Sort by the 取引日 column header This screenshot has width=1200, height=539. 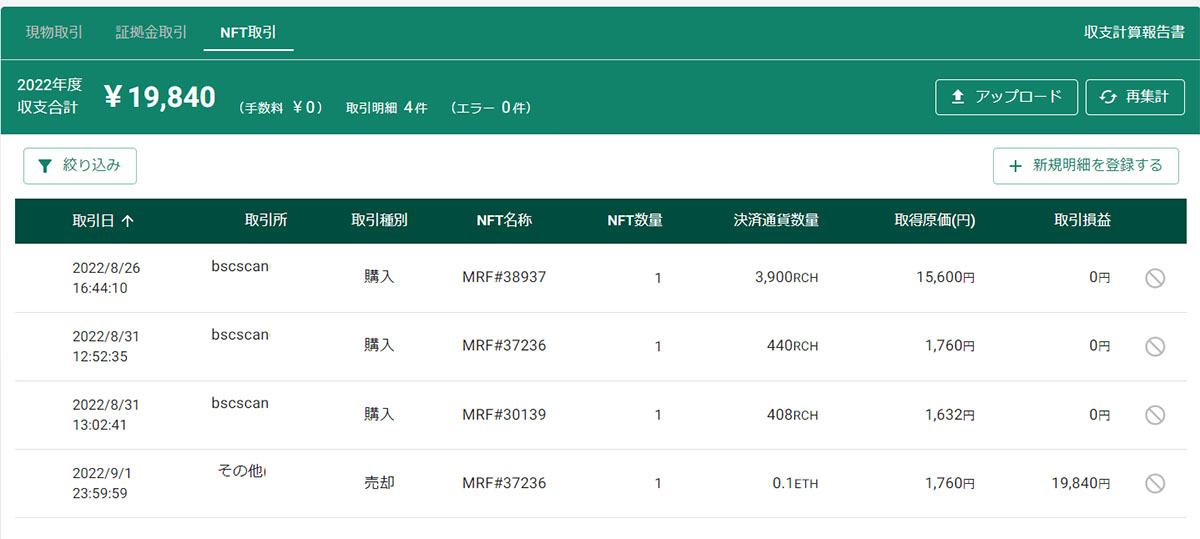click(x=102, y=221)
